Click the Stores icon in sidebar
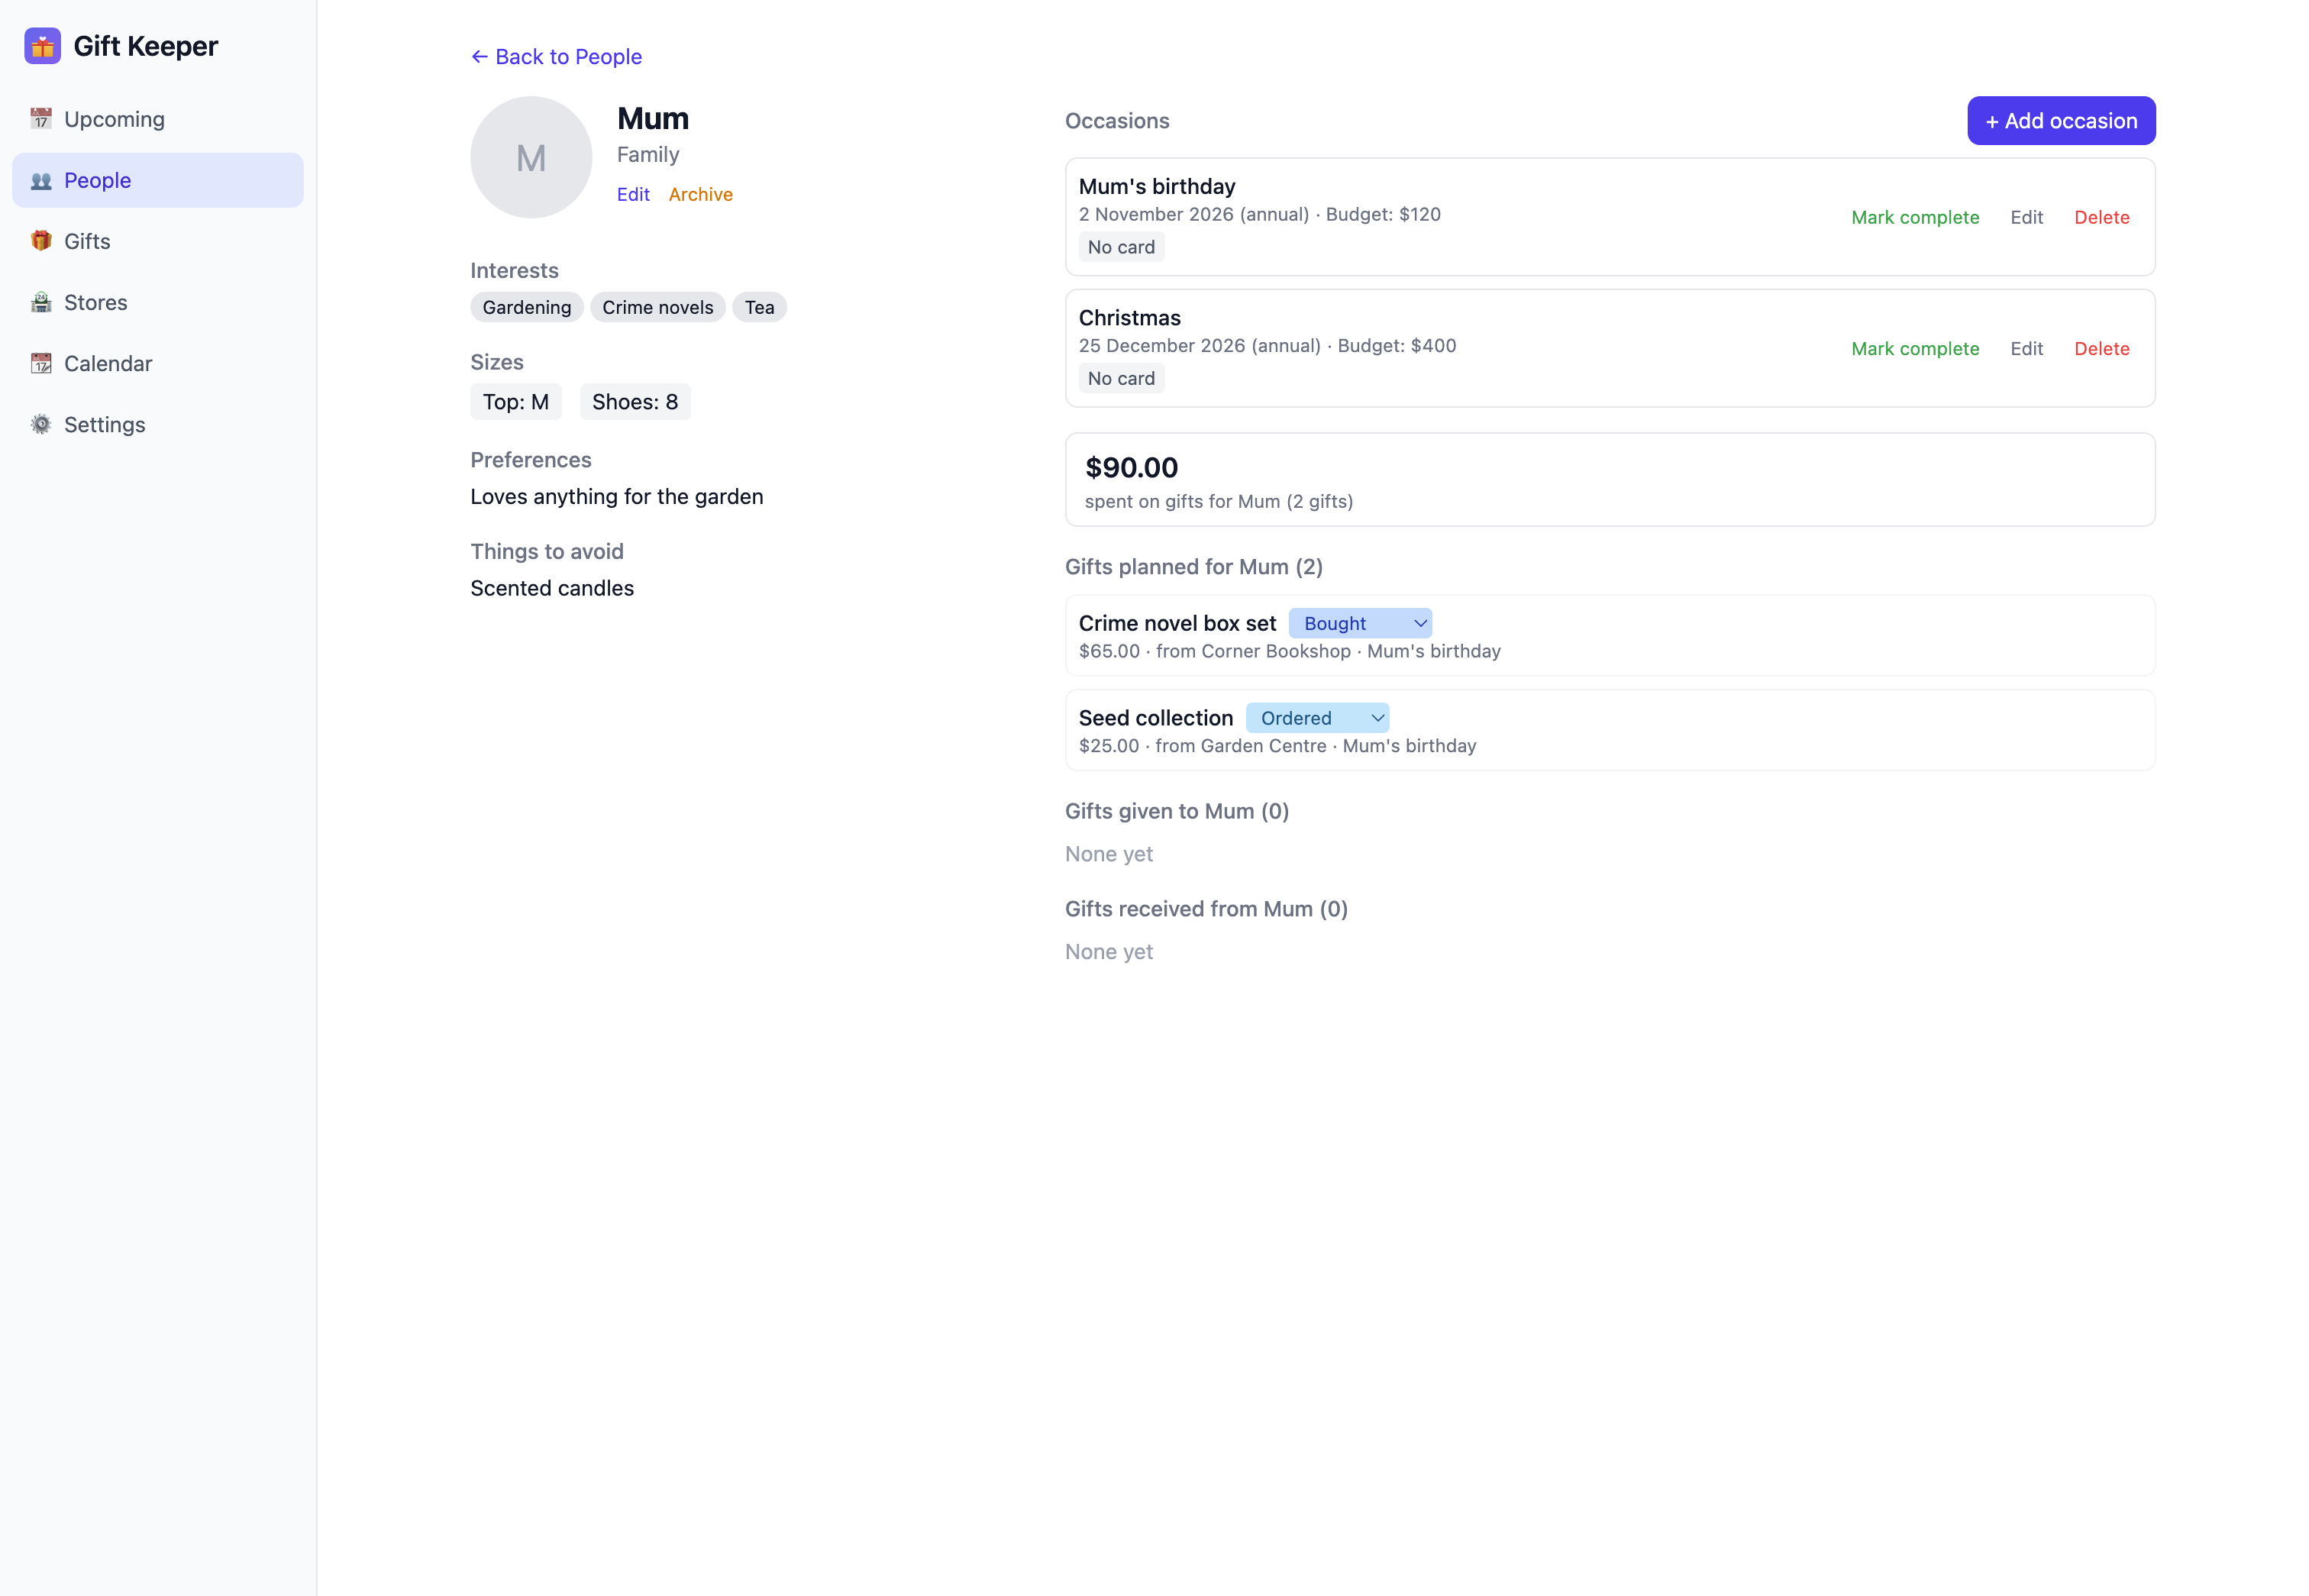Image resolution: width=2309 pixels, height=1596 pixels. click(x=41, y=302)
